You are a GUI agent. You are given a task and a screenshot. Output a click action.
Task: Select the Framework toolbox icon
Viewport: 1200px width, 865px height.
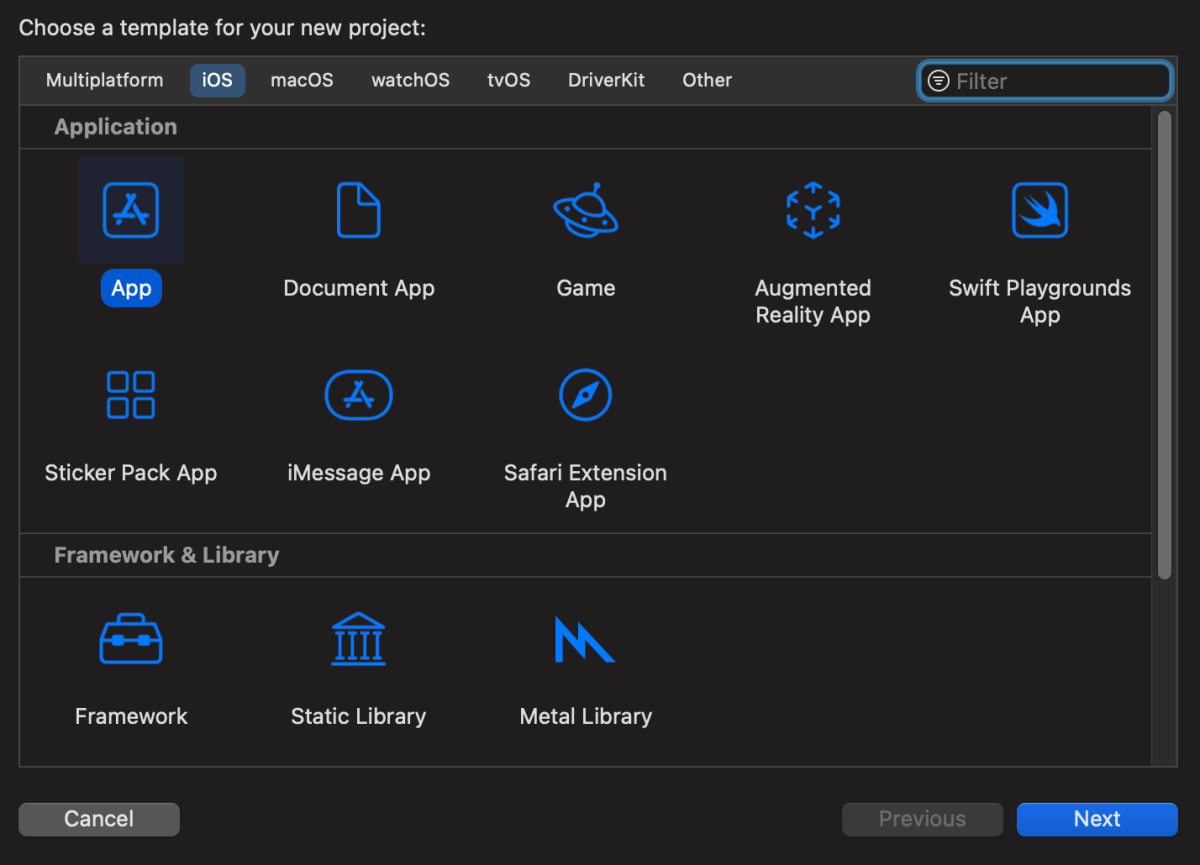coord(131,639)
